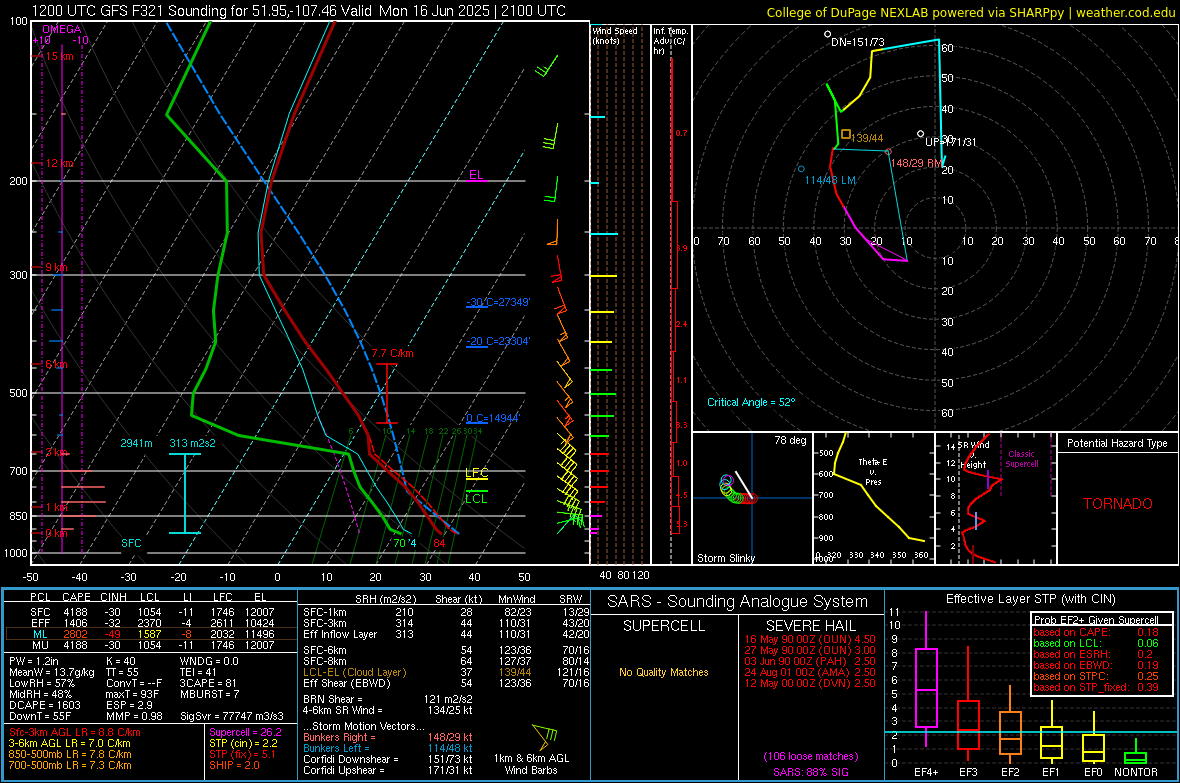Click the 'SARS: 88% SIG' text
Viewport: 1180px width, 783px height.
click(x=810, y=772)
